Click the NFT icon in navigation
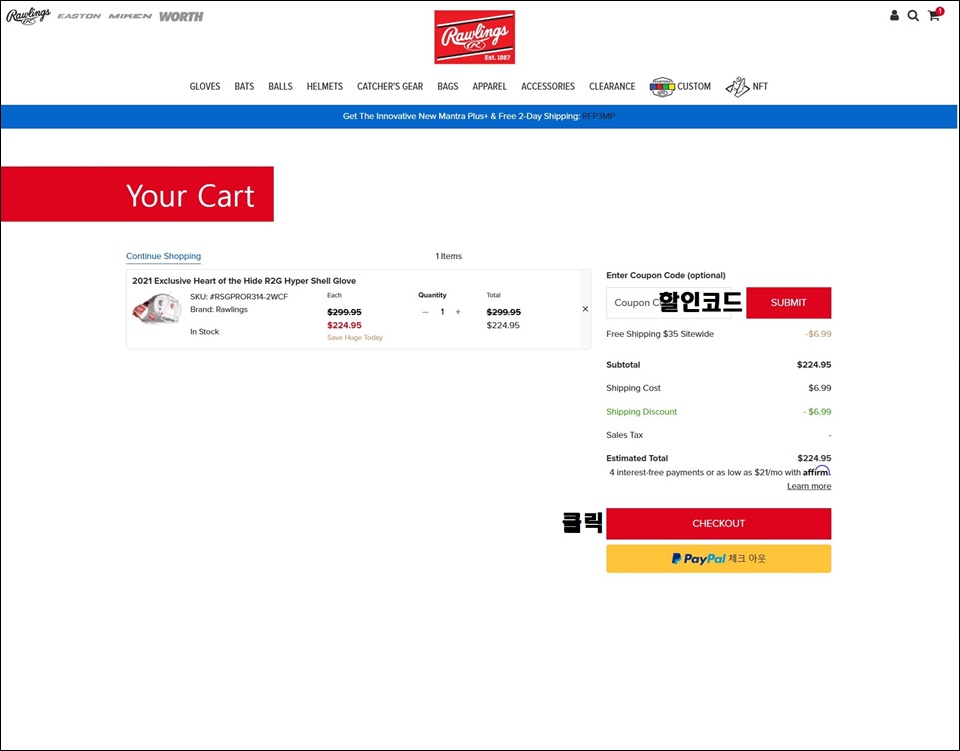 (x=738, y=87)
